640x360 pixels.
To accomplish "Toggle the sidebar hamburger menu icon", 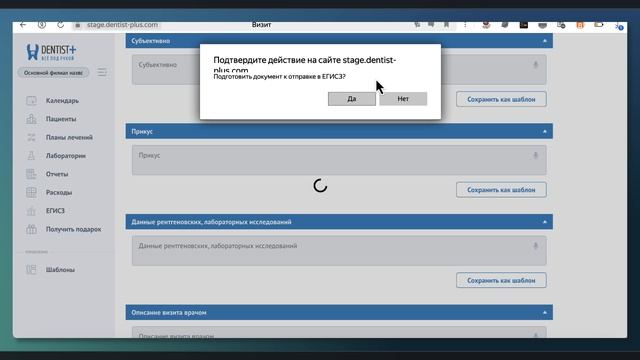I will click(102, 73).
